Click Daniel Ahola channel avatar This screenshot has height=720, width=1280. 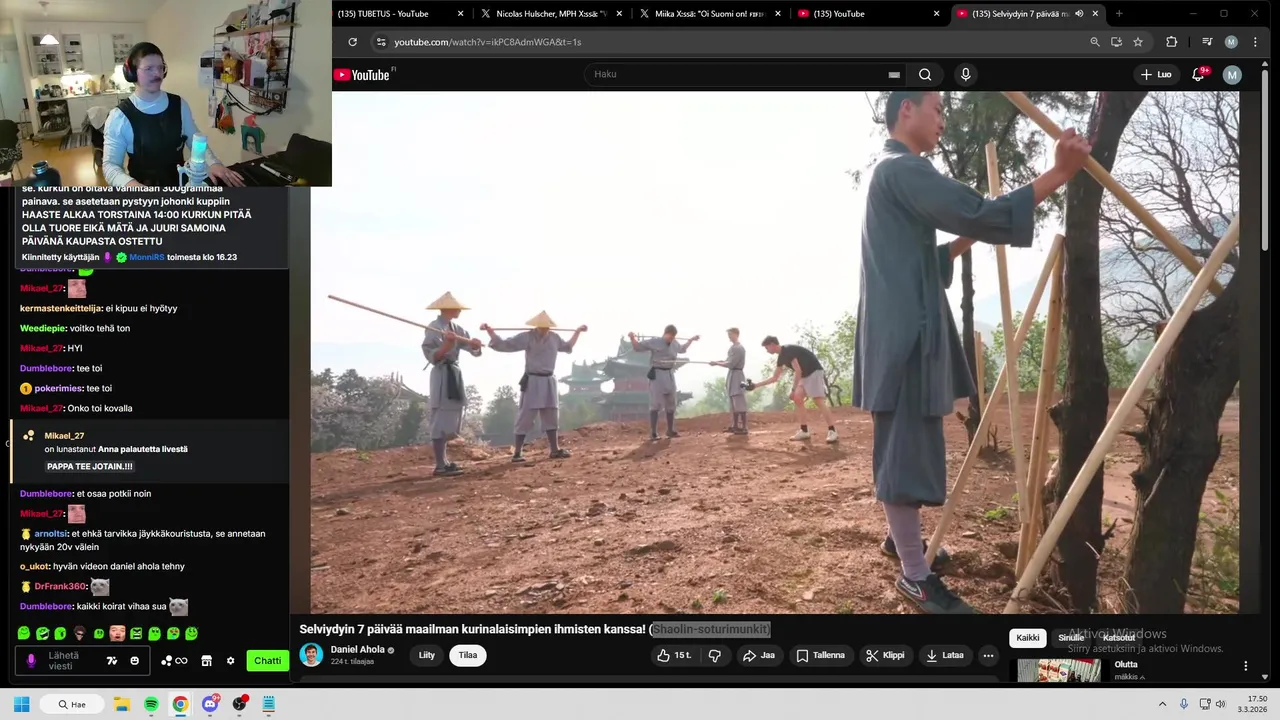click(311, 655)
